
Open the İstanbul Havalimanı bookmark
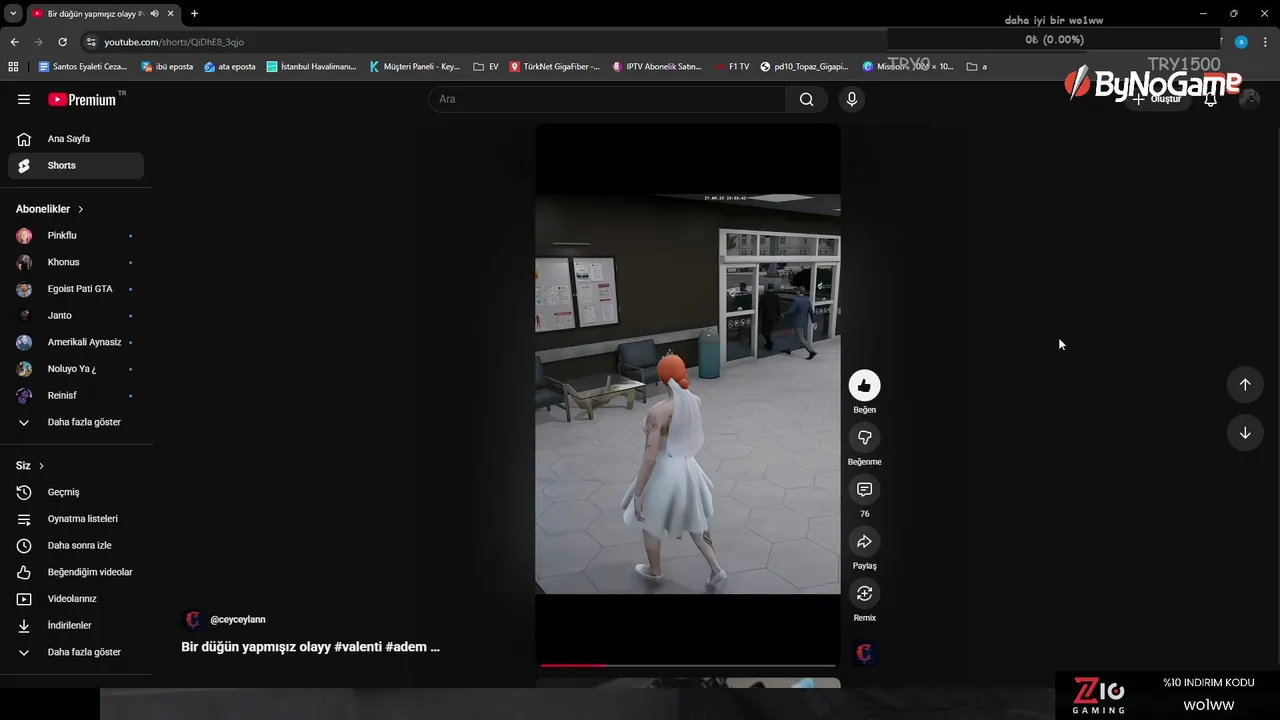(x=311, y=67)
